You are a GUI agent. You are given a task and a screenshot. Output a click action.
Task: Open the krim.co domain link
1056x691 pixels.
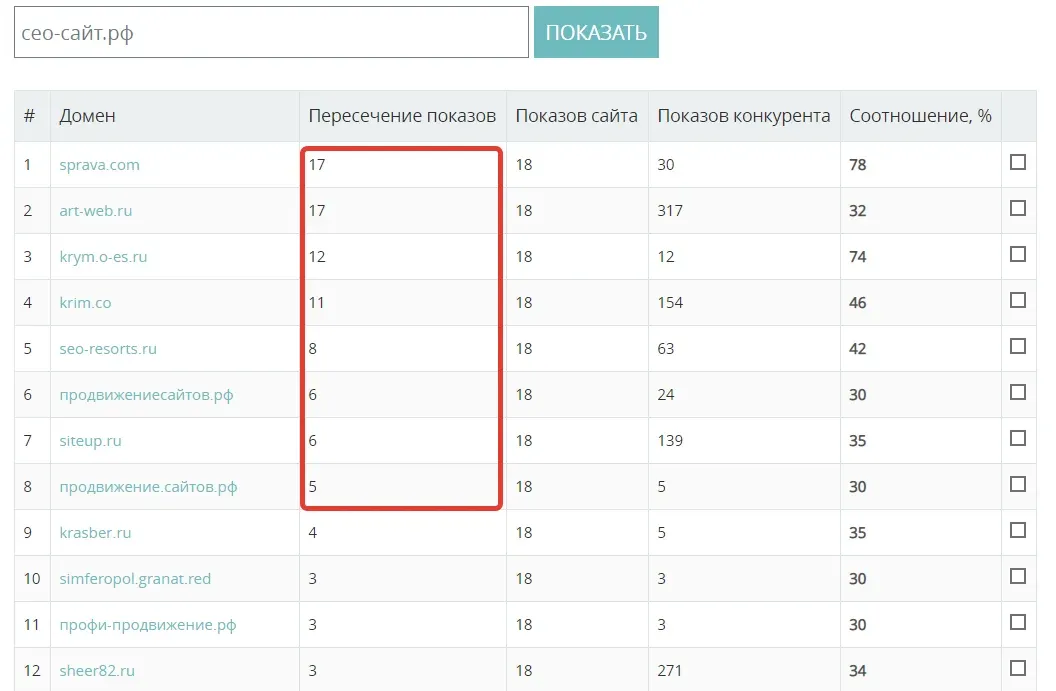pos(85,302)
